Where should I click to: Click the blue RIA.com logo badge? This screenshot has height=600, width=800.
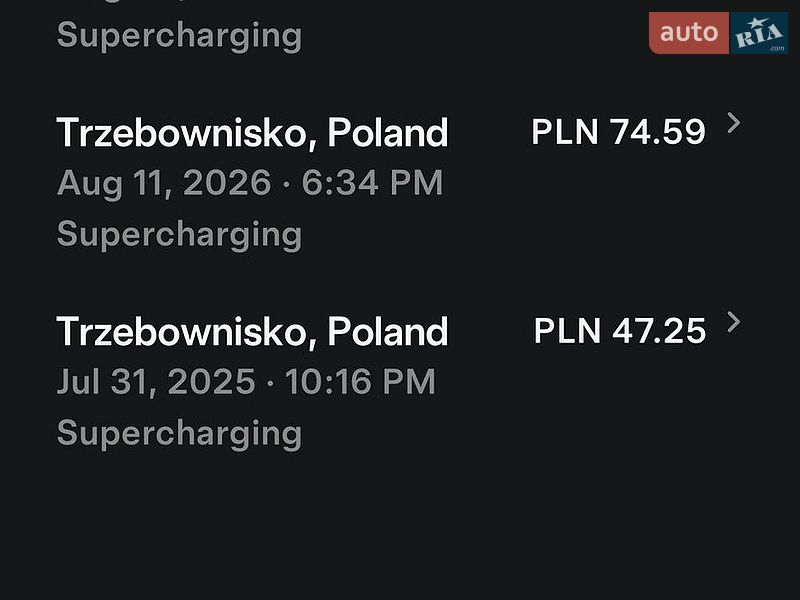point(759,33)
